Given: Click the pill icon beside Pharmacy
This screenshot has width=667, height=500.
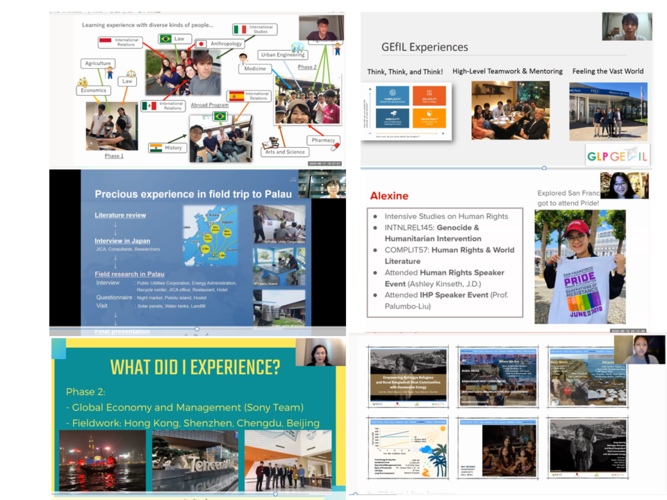Looking at the screenshot, I should tap(335, 147).
